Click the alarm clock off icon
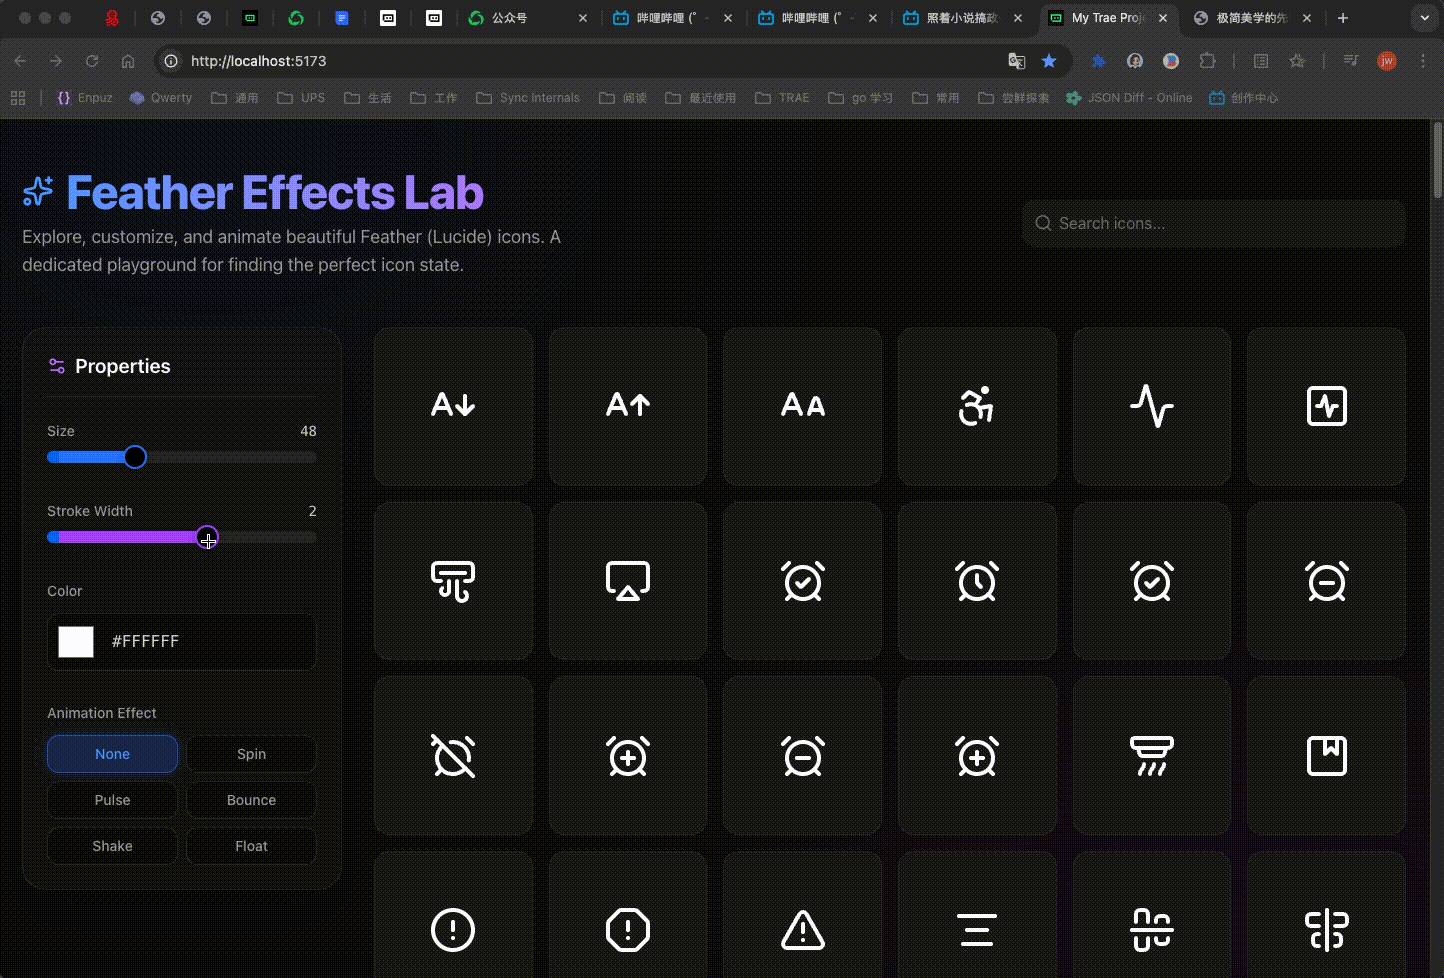The image size is (1444, 978). coord(453,756)
